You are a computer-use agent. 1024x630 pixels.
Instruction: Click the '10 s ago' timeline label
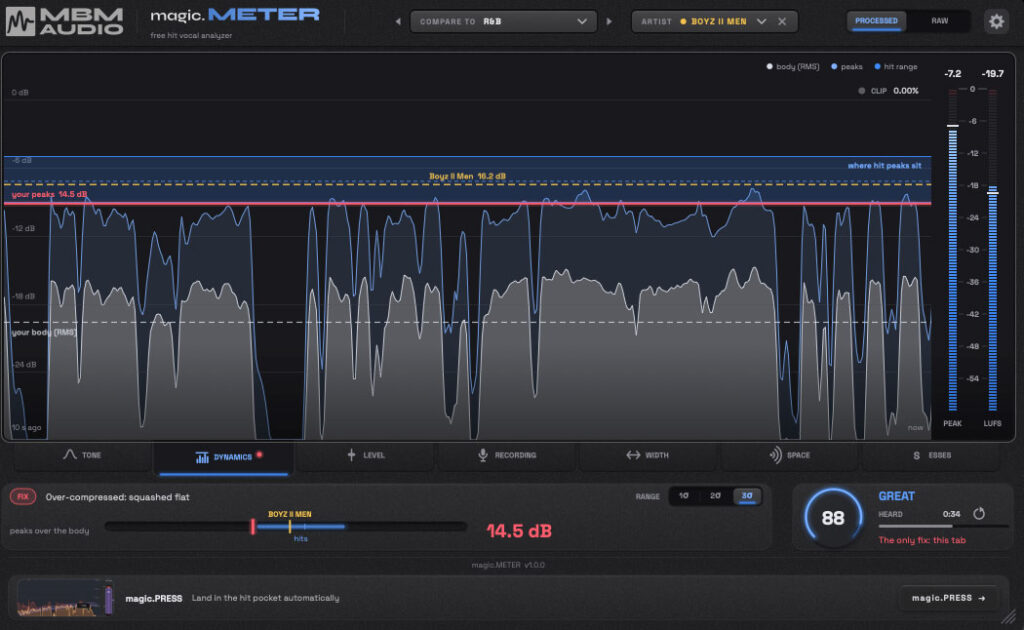pos(26,428)
